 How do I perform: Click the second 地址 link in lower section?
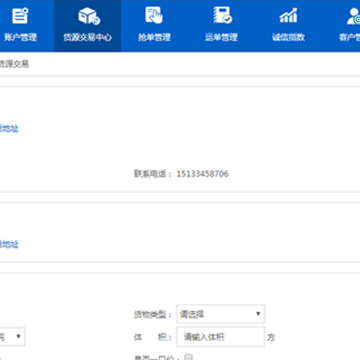tap(9, 244)
